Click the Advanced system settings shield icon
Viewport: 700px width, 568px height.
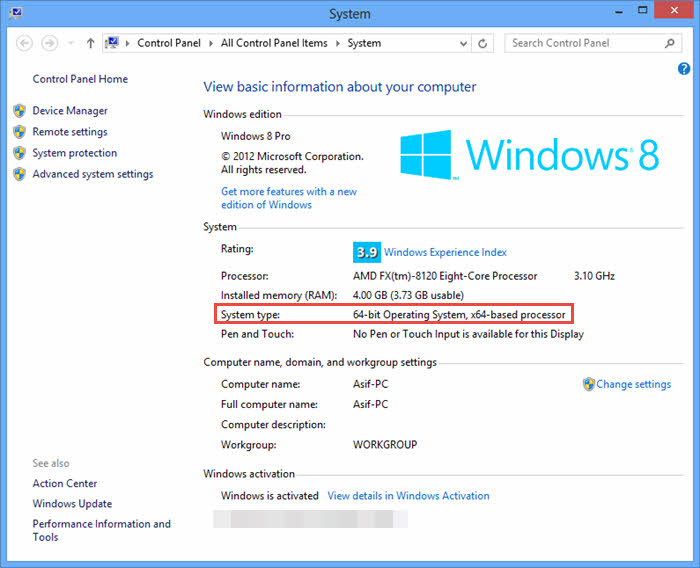point(19,174)
